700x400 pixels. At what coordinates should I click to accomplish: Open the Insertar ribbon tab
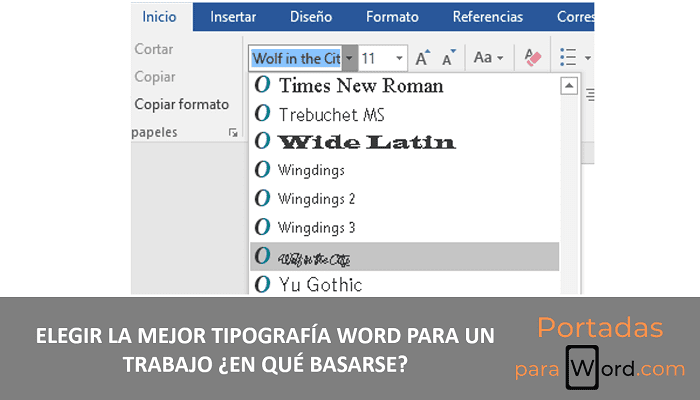coord(233,17)
